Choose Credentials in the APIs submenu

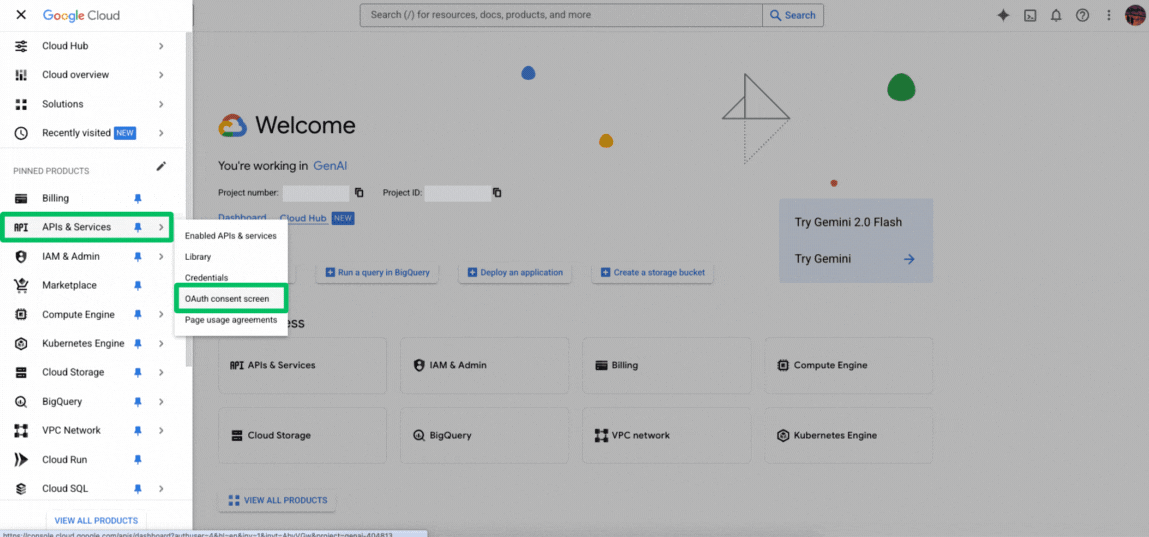206,278
